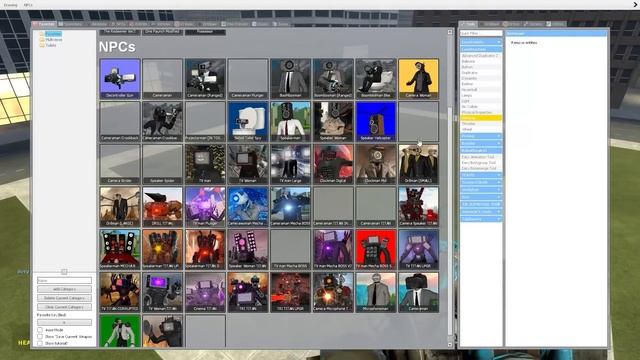This screenshot has height=360, width=640.
Task: Select the Balloons tool
Action: (481, 61)
